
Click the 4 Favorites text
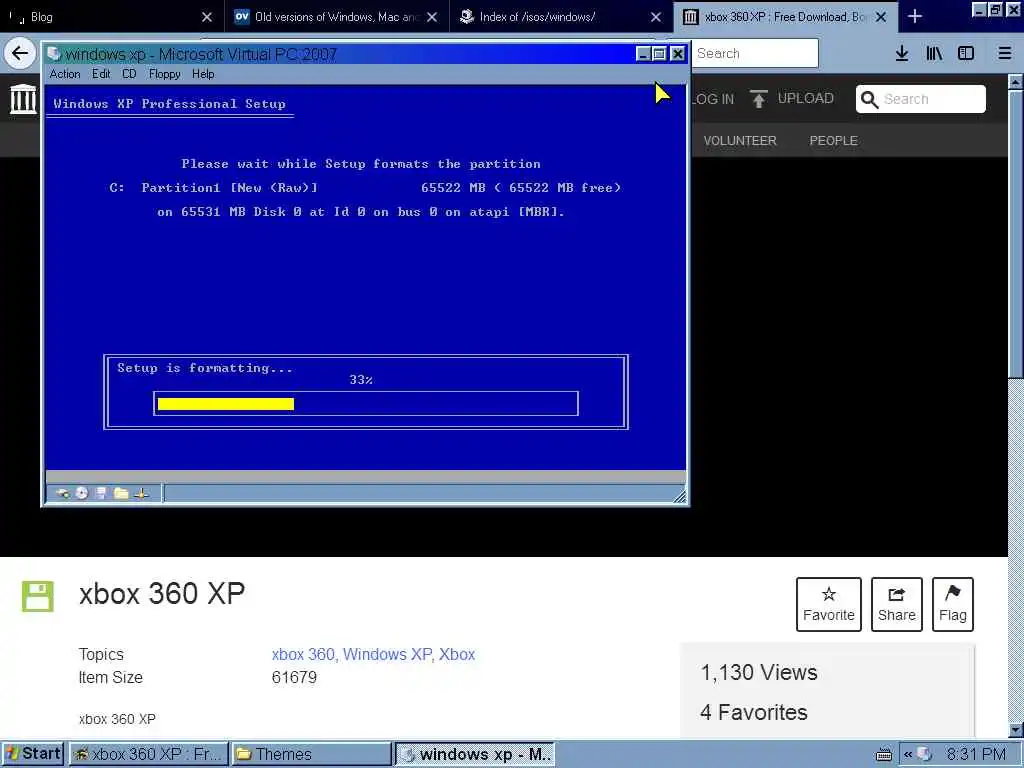[x=754, y=712]
